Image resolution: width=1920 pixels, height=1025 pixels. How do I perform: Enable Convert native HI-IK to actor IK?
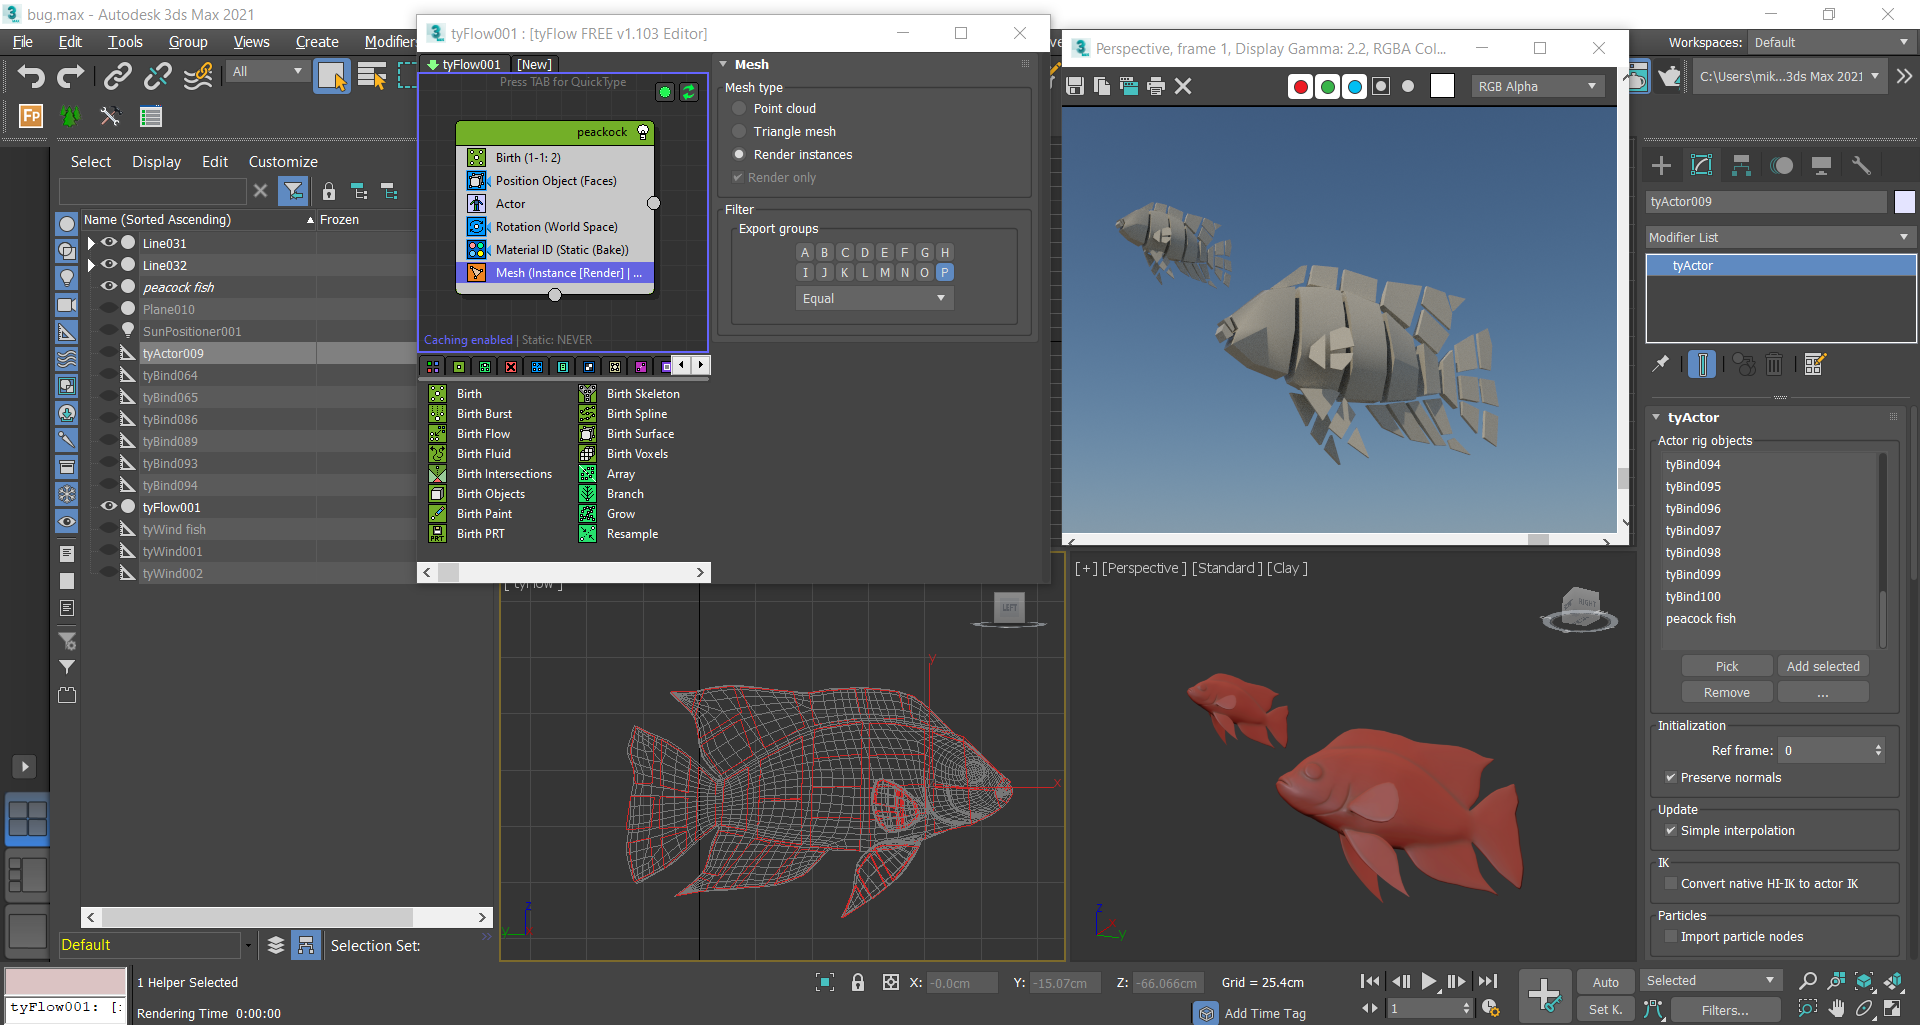1670,884
